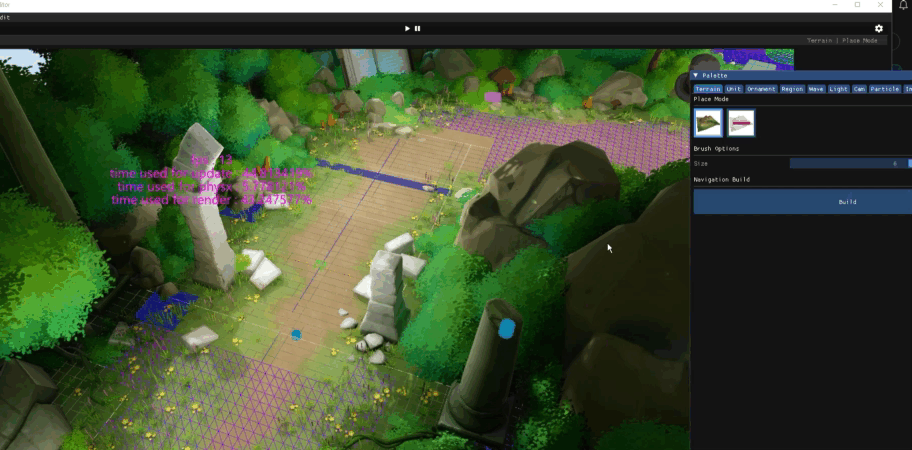Click the notification bell icon
The image size is (912, 450).
coord(903,5)
